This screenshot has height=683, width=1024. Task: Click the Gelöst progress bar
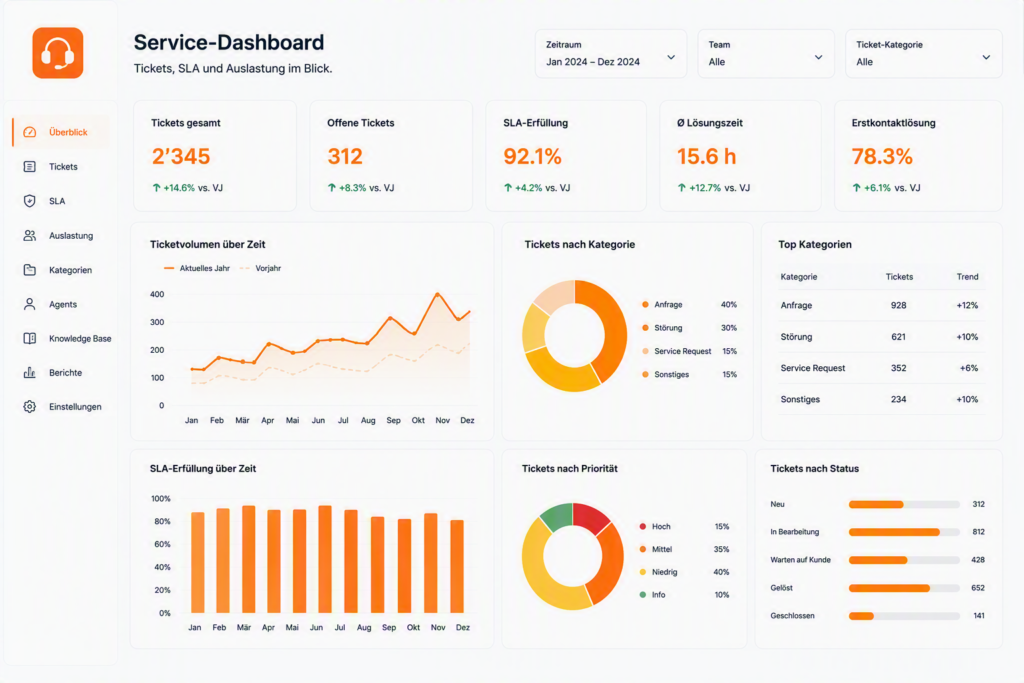(904, 588)
